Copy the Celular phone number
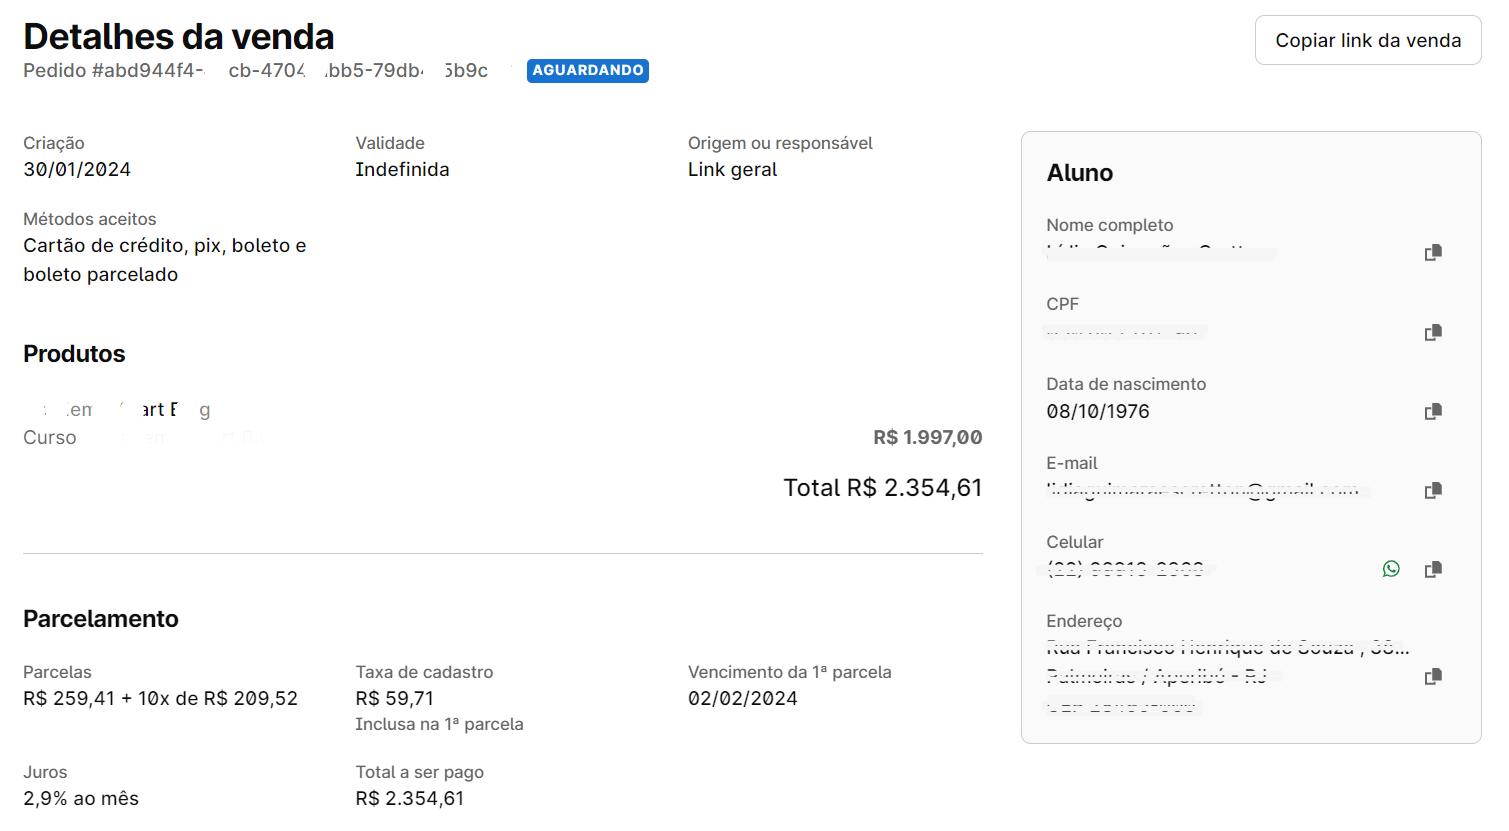The image size is (1509, 831). tap(1433, 569)
